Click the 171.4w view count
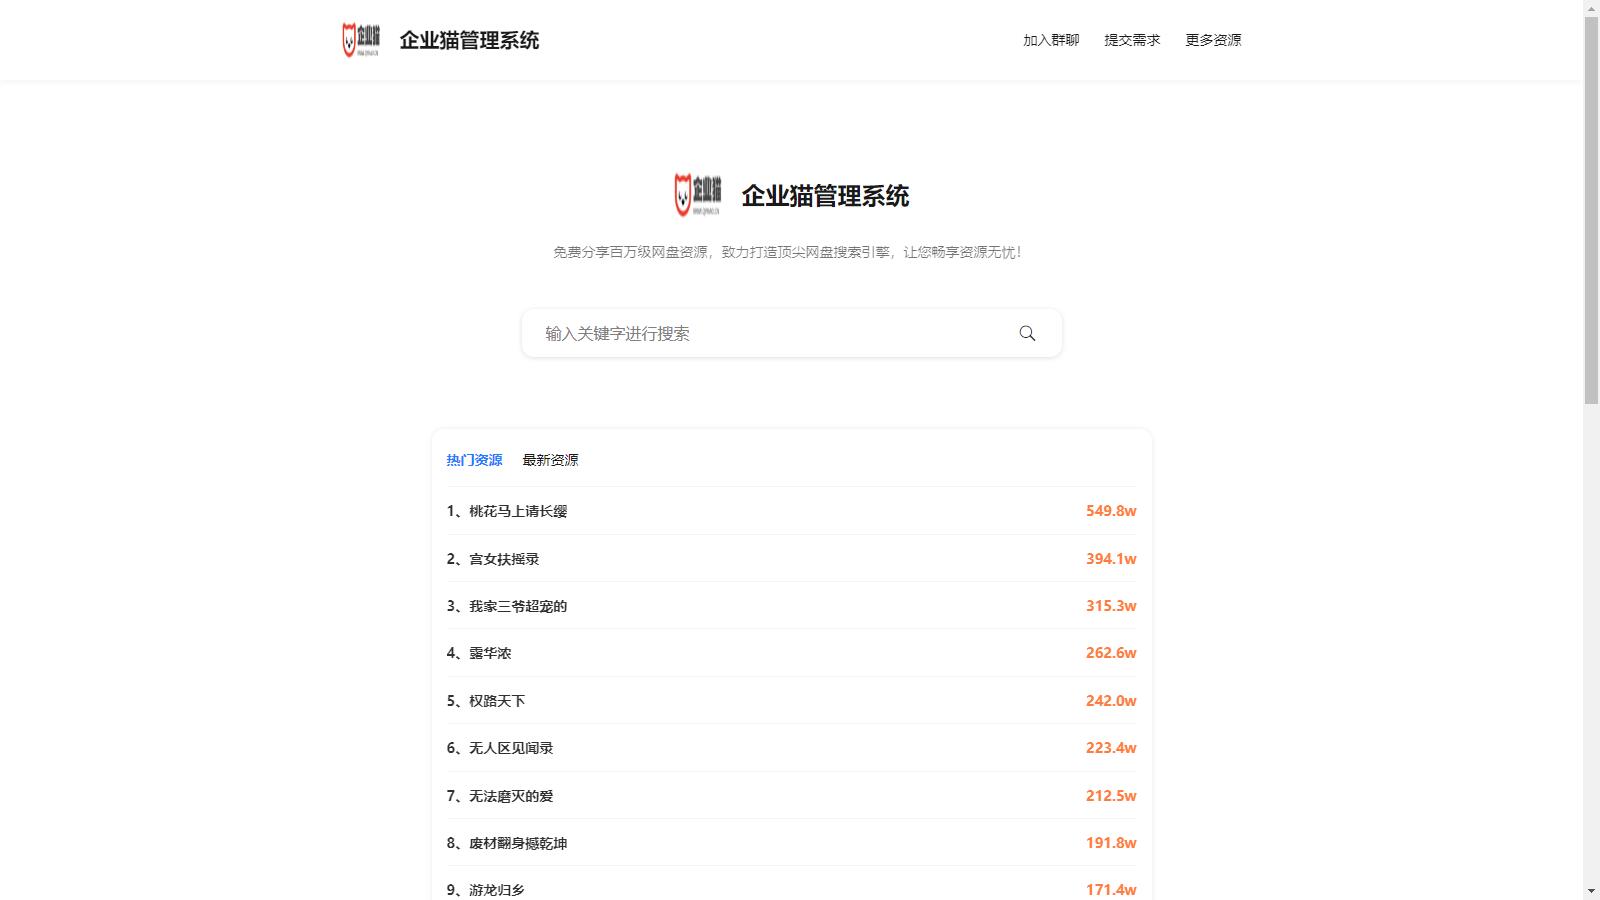This screenshot has width=1600, height=900. (x=1111, y=890)
